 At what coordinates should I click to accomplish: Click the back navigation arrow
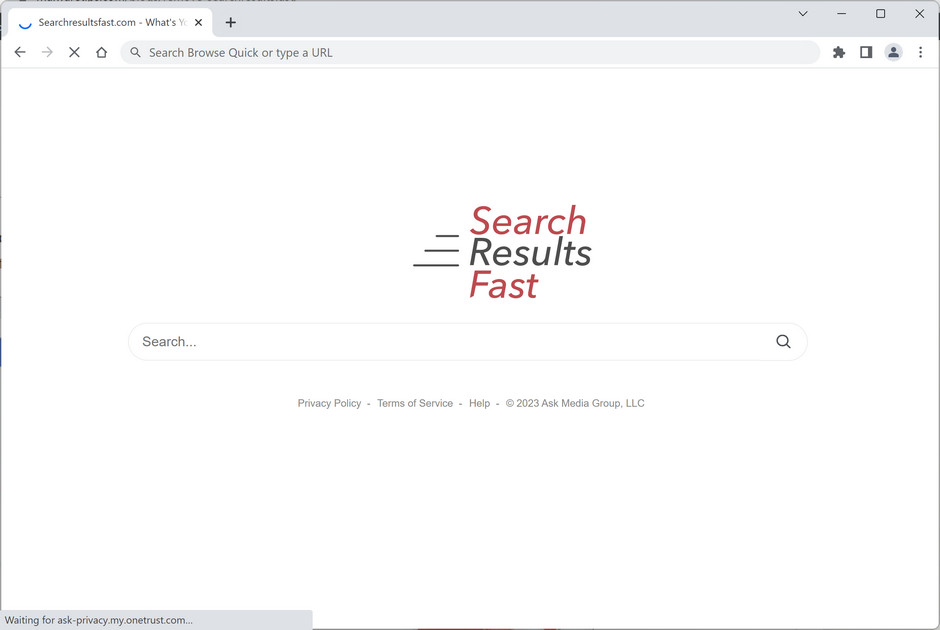[20, 52]
